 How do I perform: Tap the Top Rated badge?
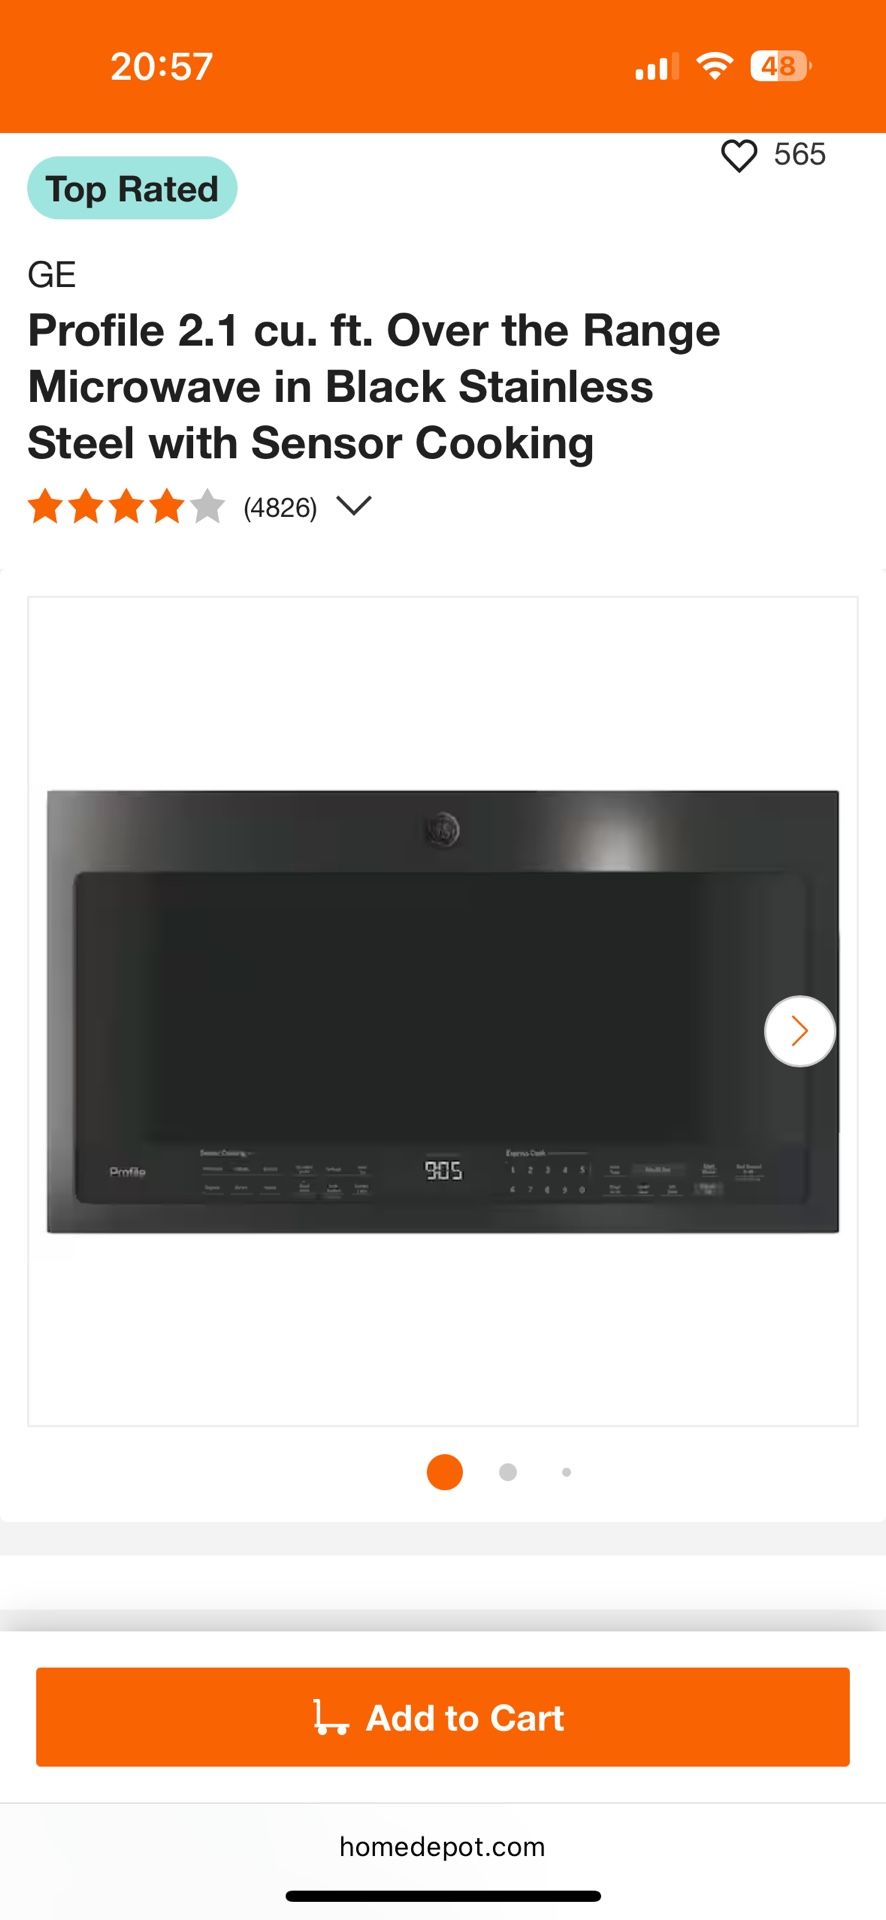click(x=132, y=188)
